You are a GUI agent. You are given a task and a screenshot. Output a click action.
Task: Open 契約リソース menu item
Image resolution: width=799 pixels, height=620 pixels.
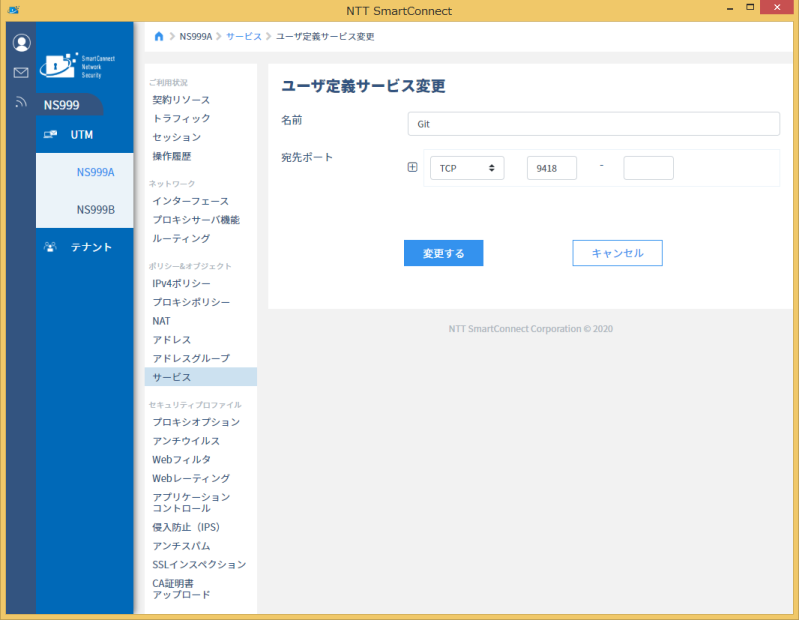tap(181, 100)
